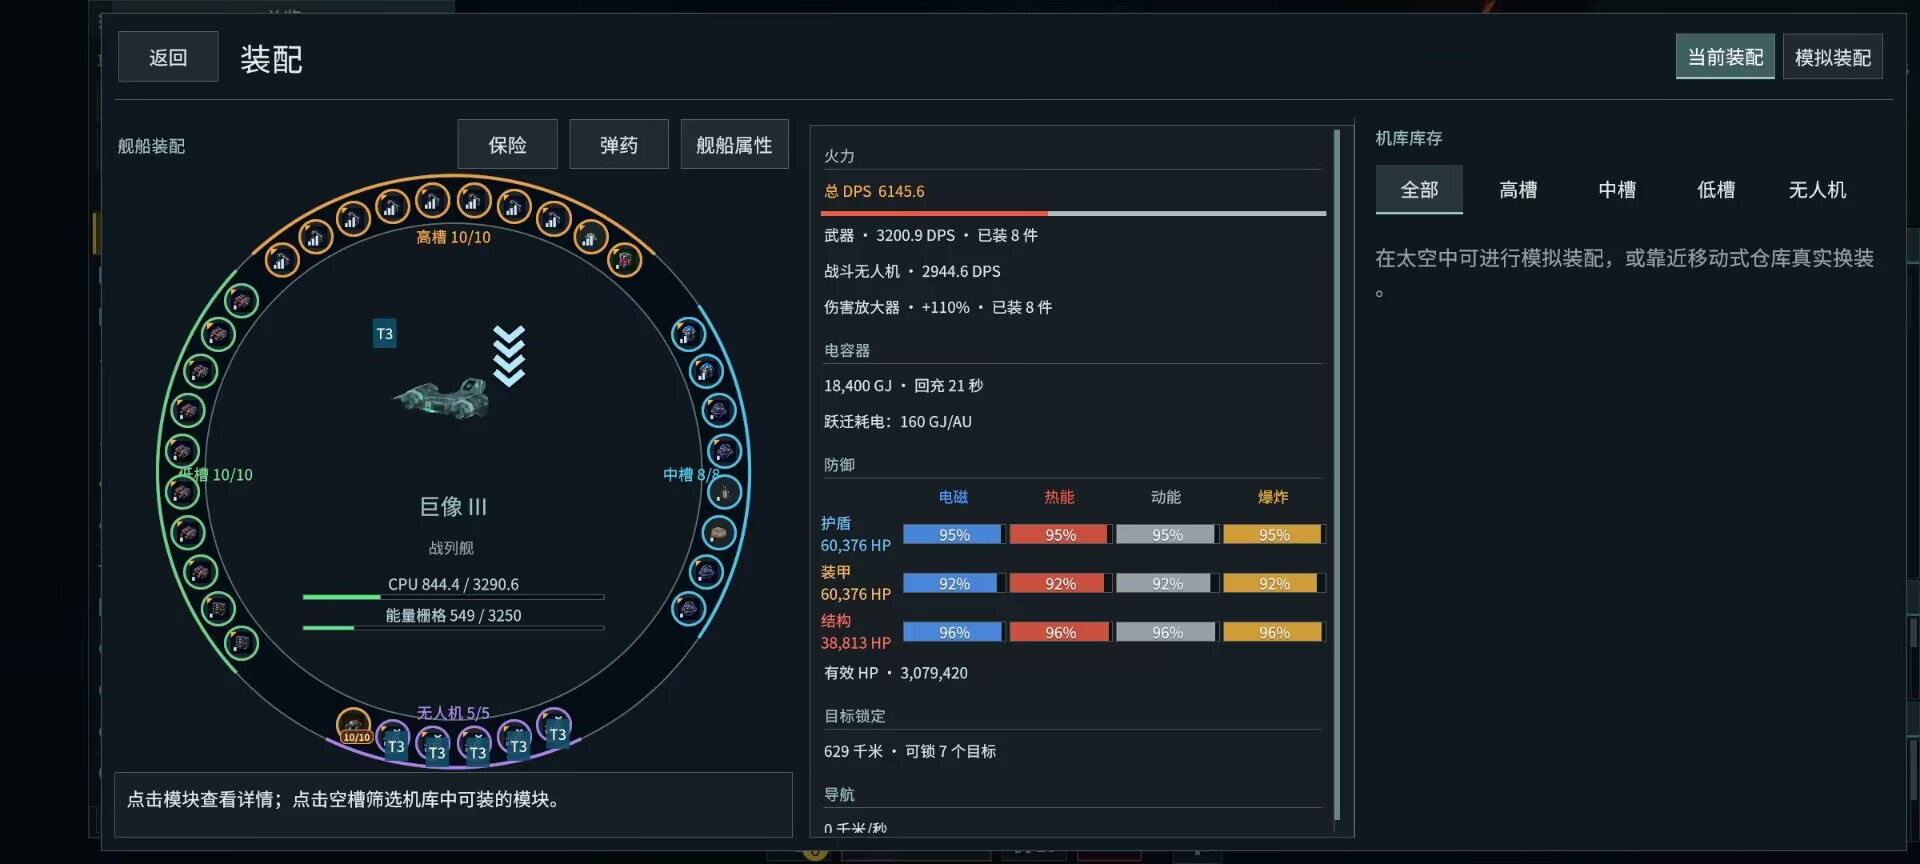The width and height of the screenshot is (1920, 864).
Task: Select the first high-slot weapon at the orange arc's left end
Action: point(281,261)
